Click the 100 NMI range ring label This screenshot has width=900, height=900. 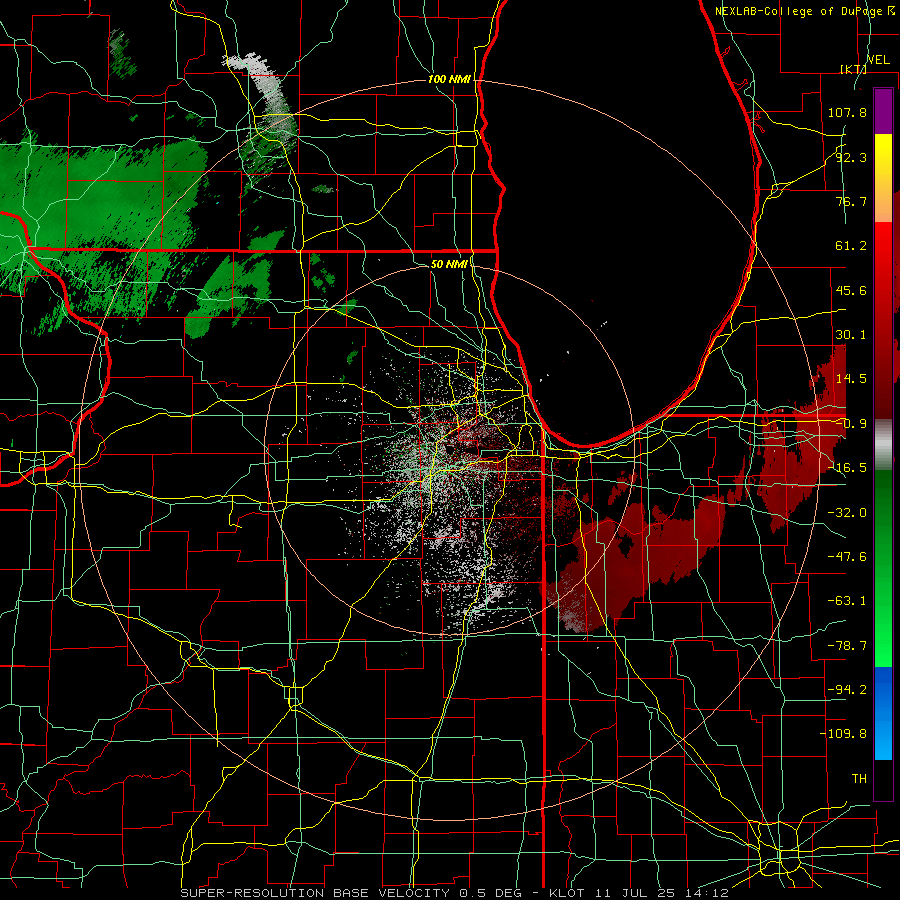pyautogui.click(x=449, y=79)
